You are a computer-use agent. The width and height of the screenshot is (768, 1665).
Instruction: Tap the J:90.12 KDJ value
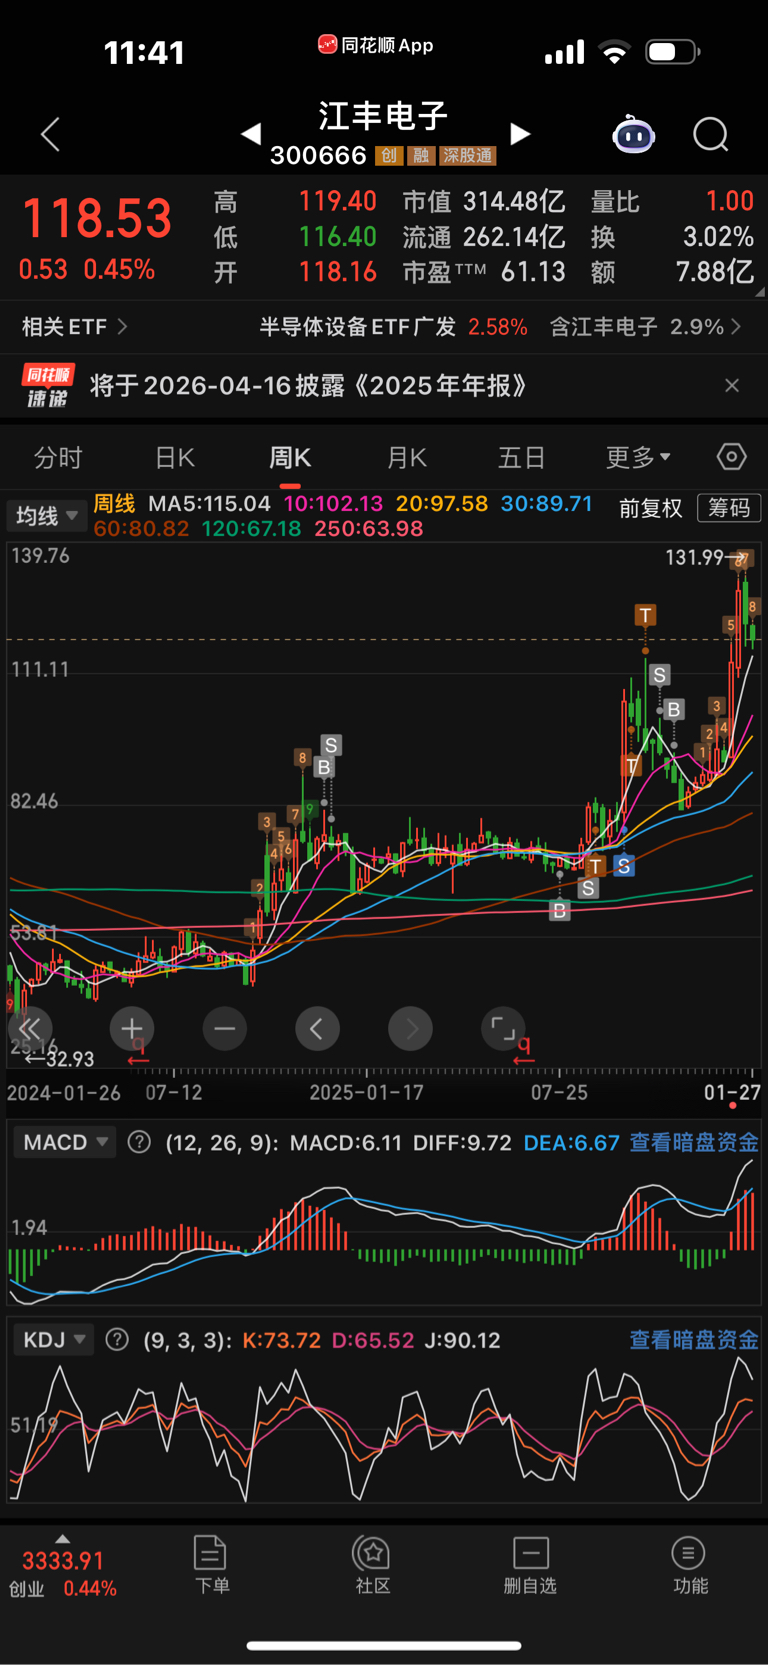click(462, 1340)
